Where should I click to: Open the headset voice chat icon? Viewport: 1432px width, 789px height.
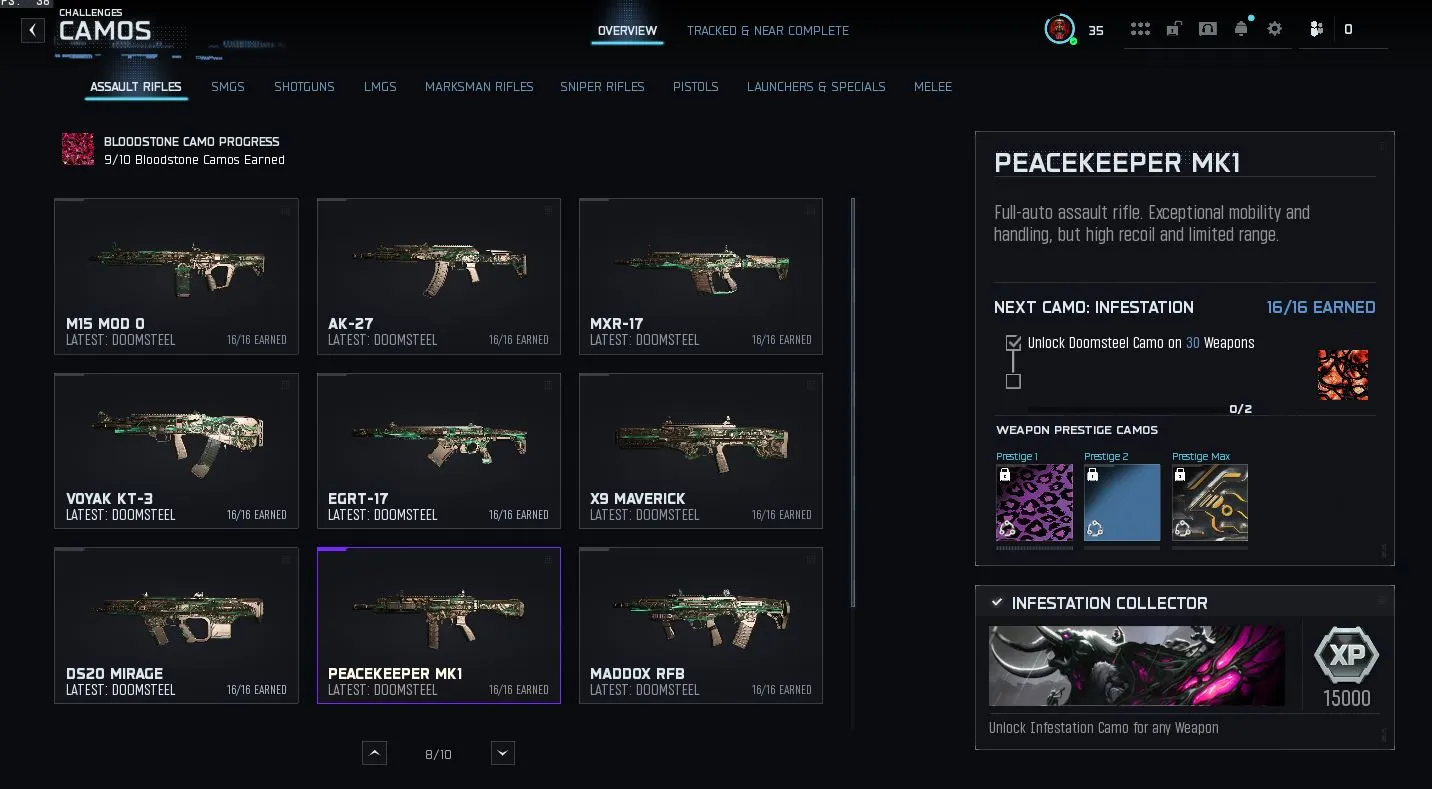point(1208,29)
